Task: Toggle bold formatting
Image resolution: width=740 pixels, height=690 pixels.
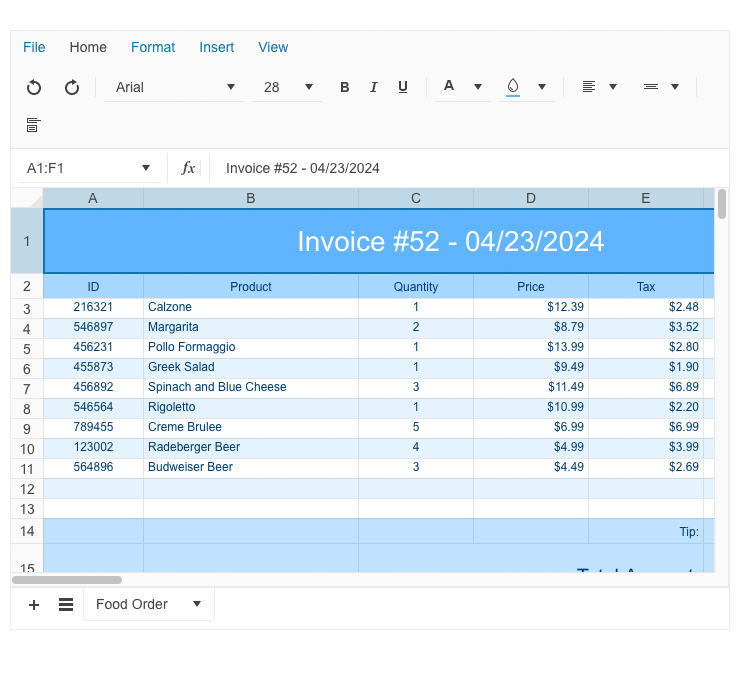Action: pyautogui.click(x=345, y=88)
